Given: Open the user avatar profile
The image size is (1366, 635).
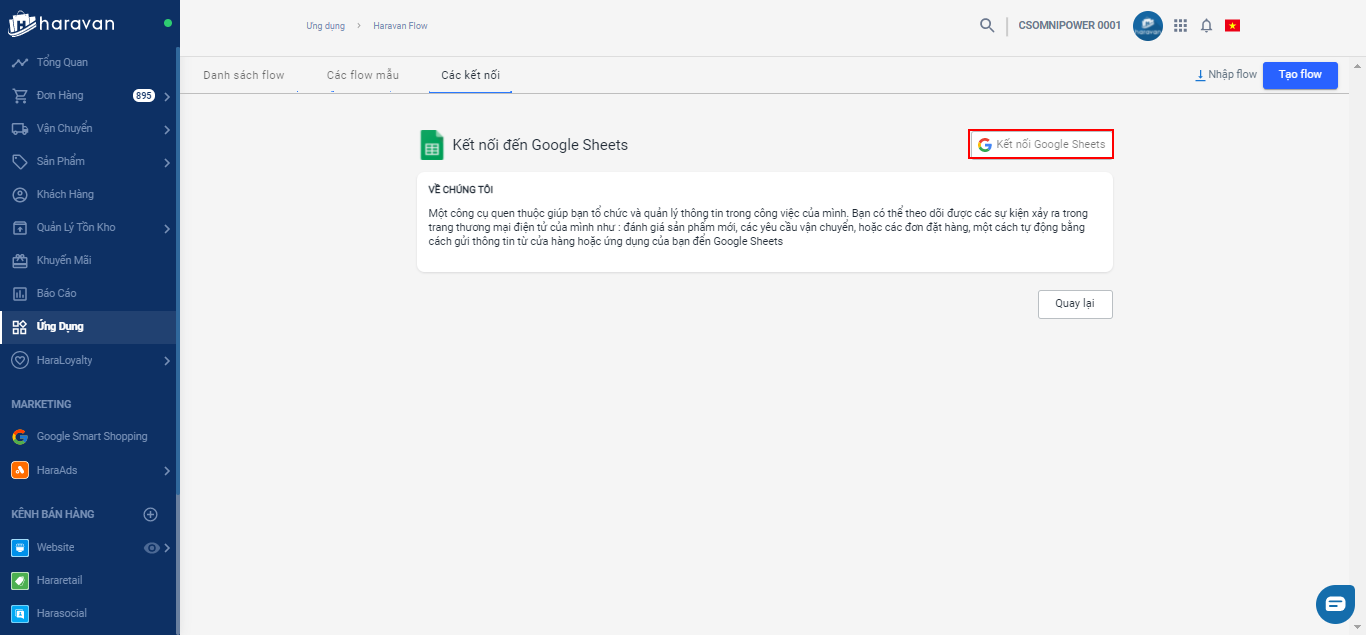Looking at the screenshot, I should click(x=1147, y=26).
